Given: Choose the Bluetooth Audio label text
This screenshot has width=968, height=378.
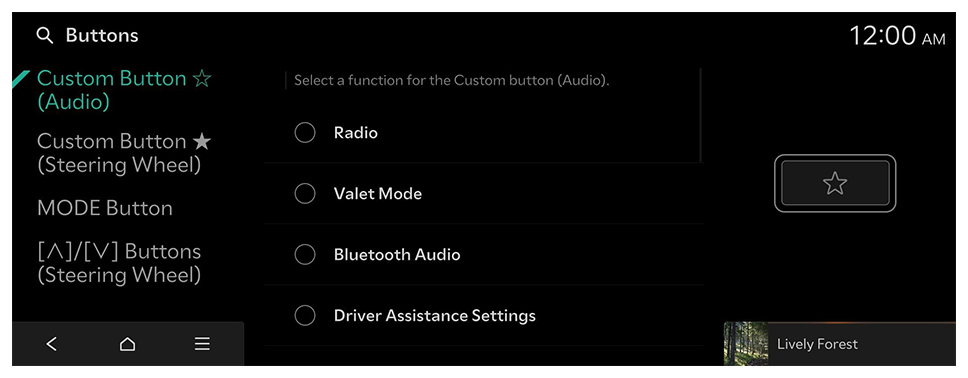Looking at the screenshot, I should click(x=397, y=254).
